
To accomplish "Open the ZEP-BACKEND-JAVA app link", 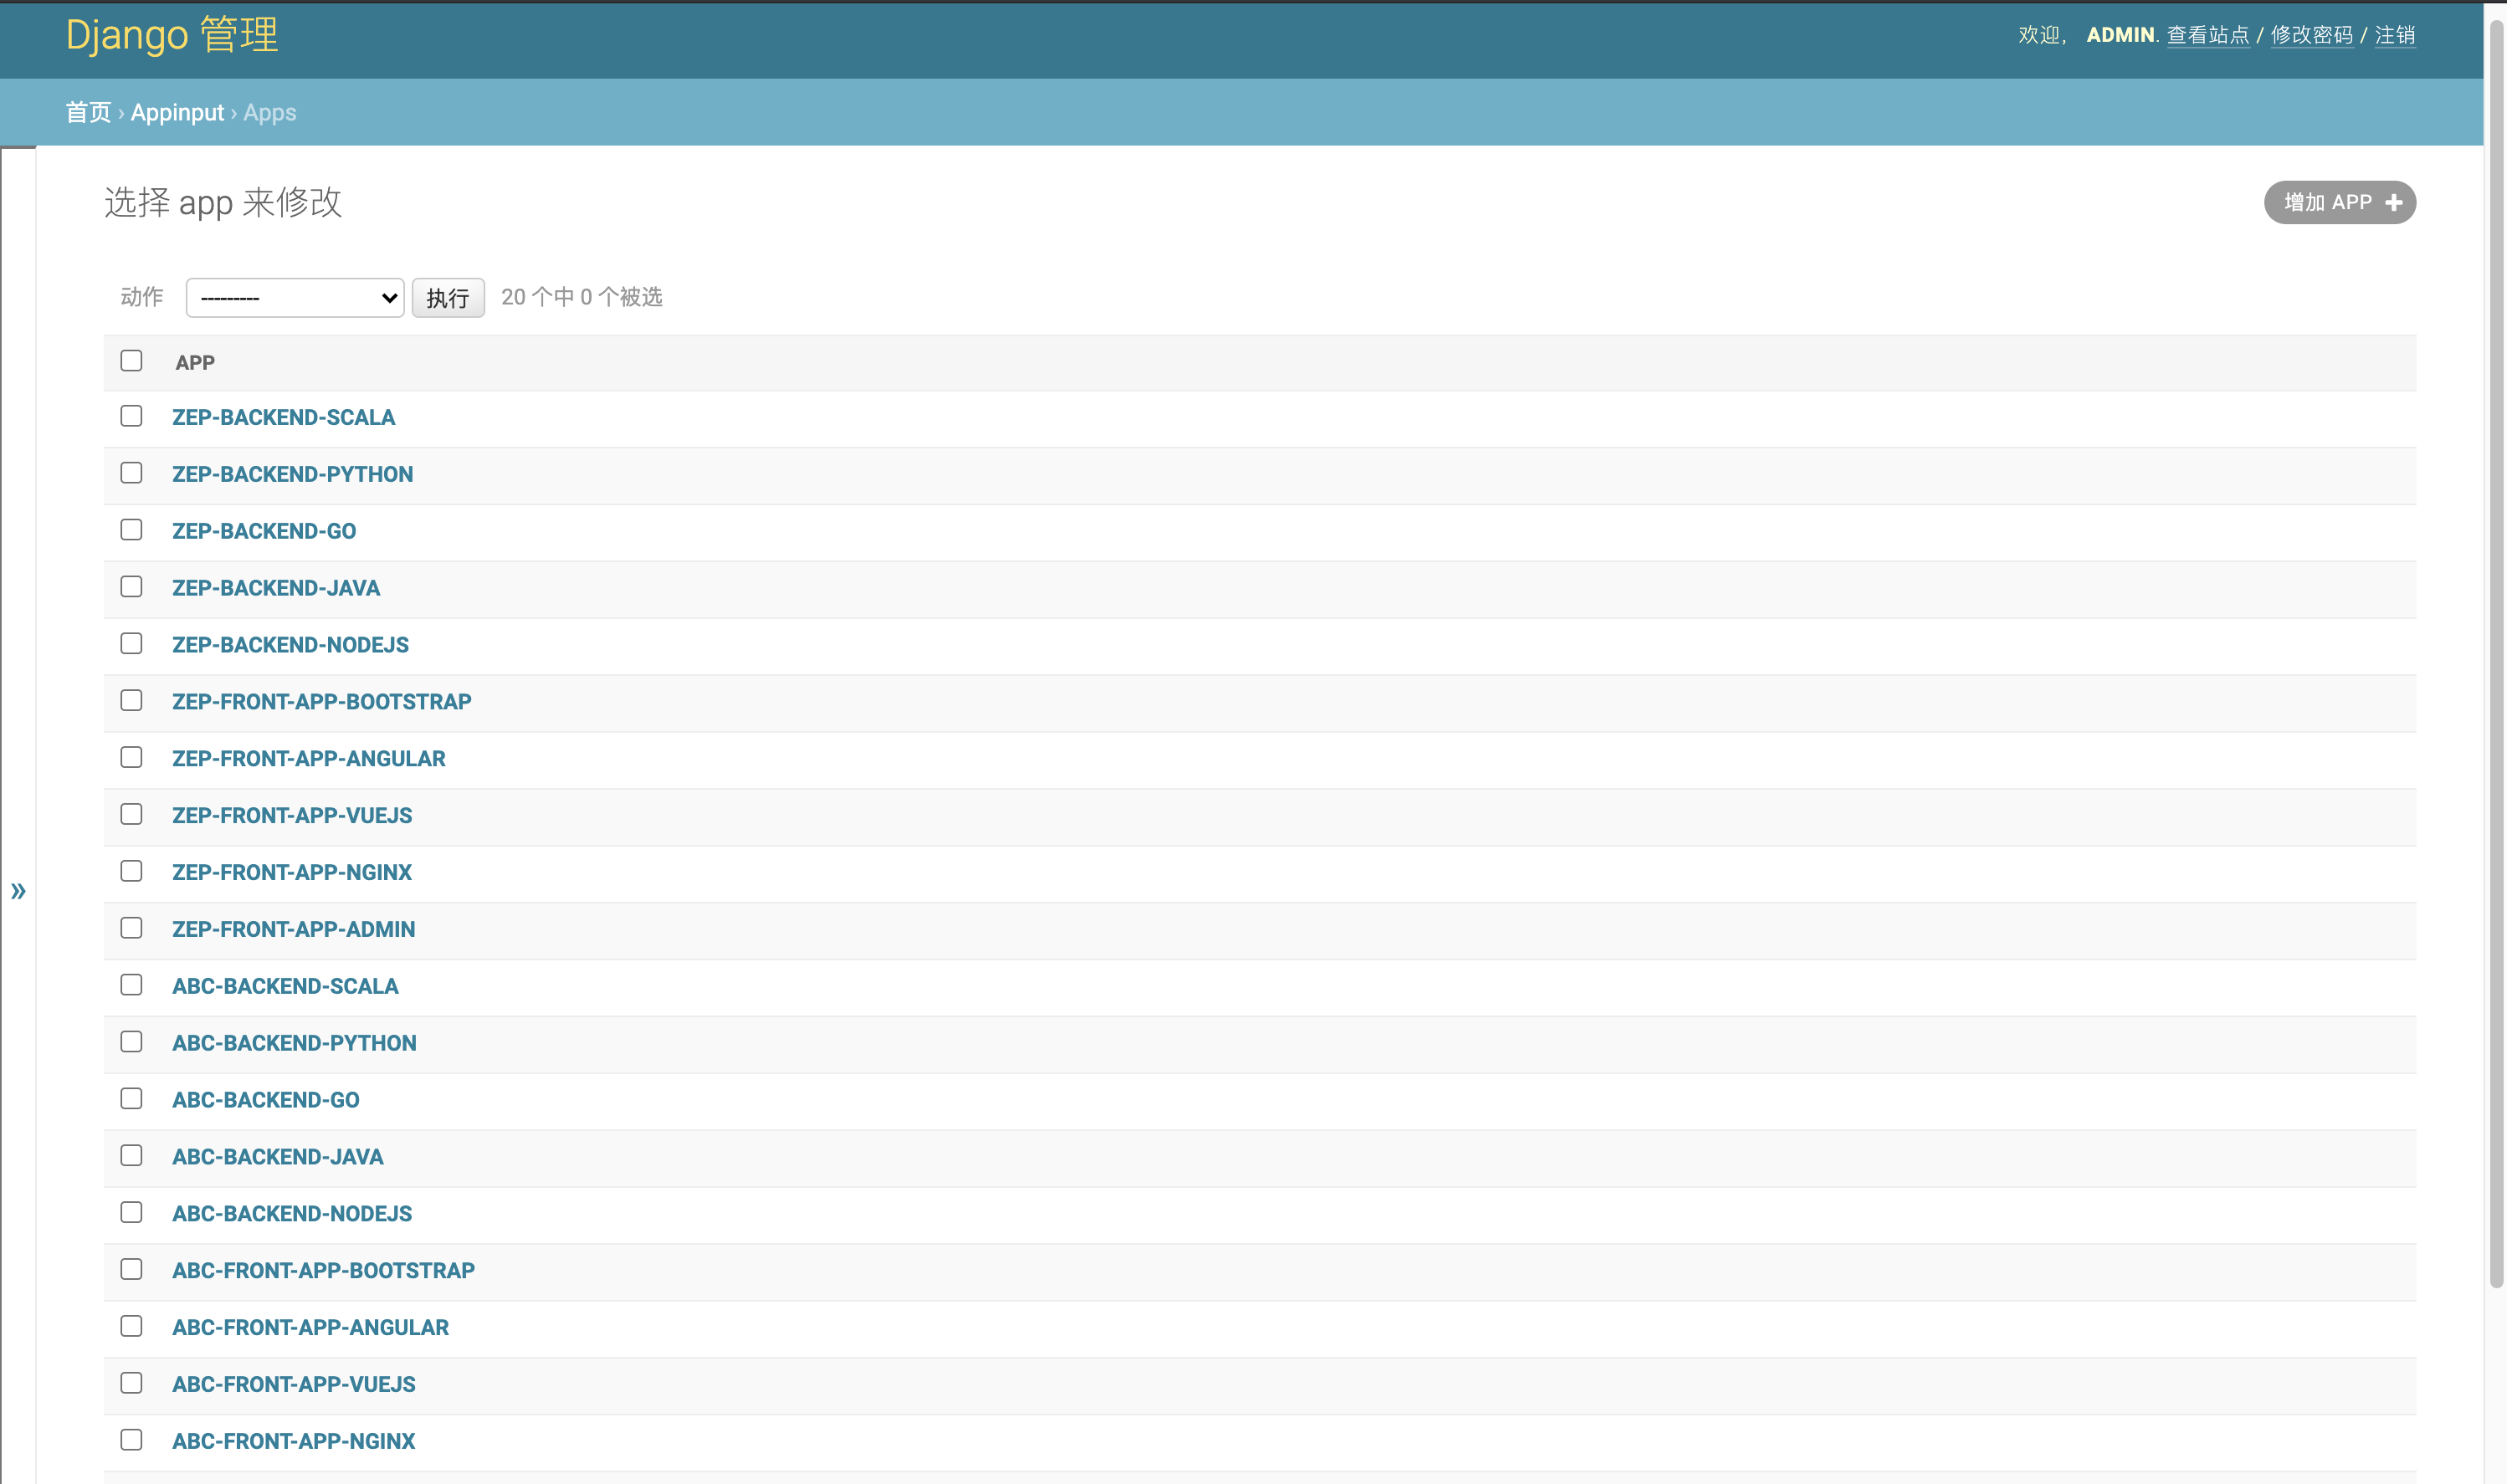I will pyautogui.click(x=276, y=589).
